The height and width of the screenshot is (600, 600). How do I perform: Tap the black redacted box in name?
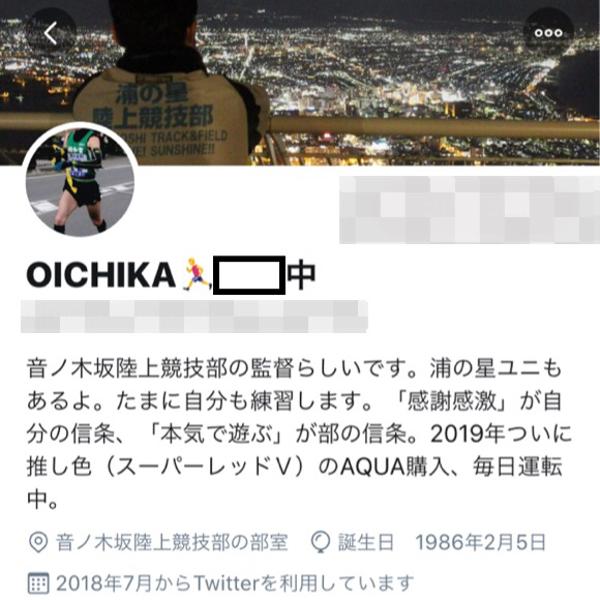[x=249, y=275]
